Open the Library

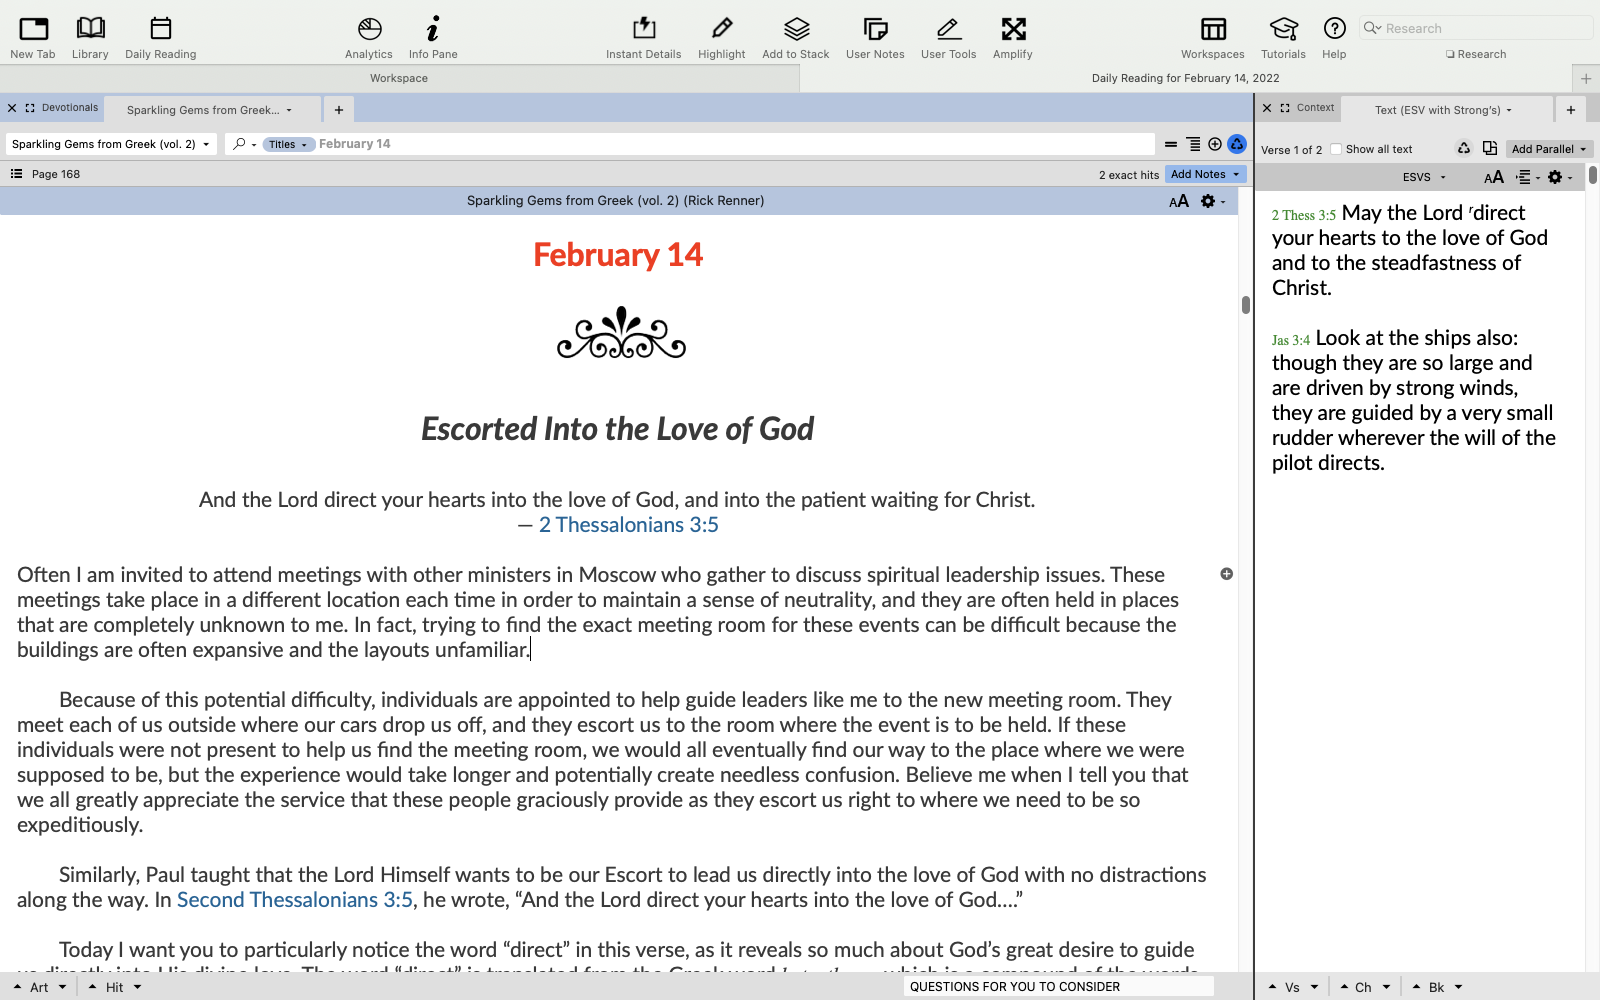coord(90,38)
